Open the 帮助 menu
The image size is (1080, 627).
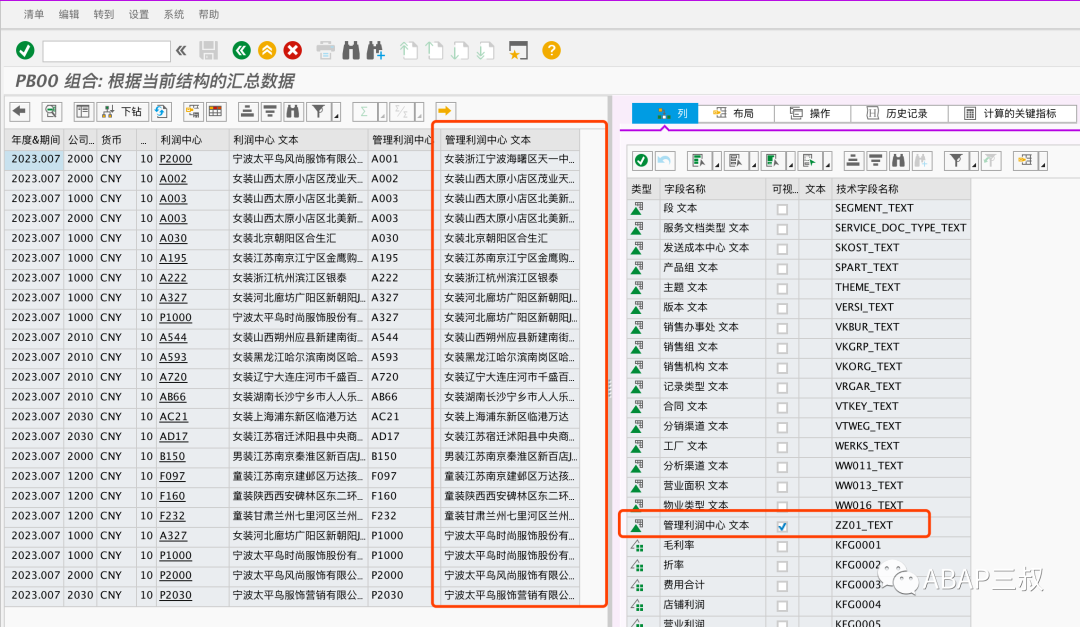point(209,14)
